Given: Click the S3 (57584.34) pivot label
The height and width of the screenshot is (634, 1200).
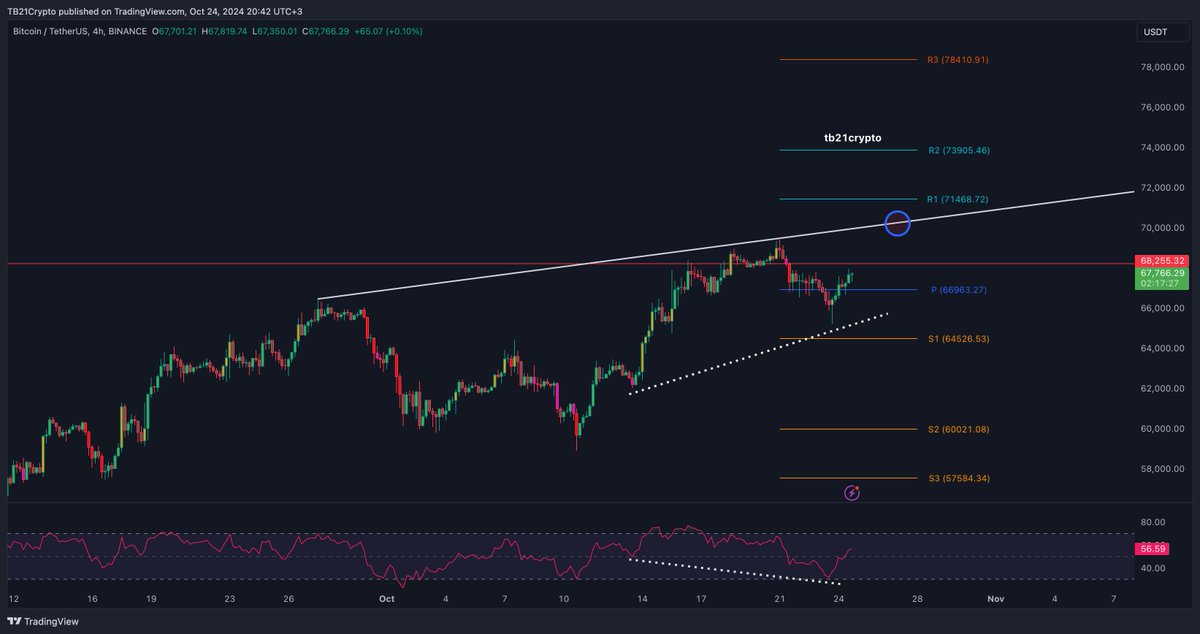Looking at the screenshot, I should pos(958,478).
